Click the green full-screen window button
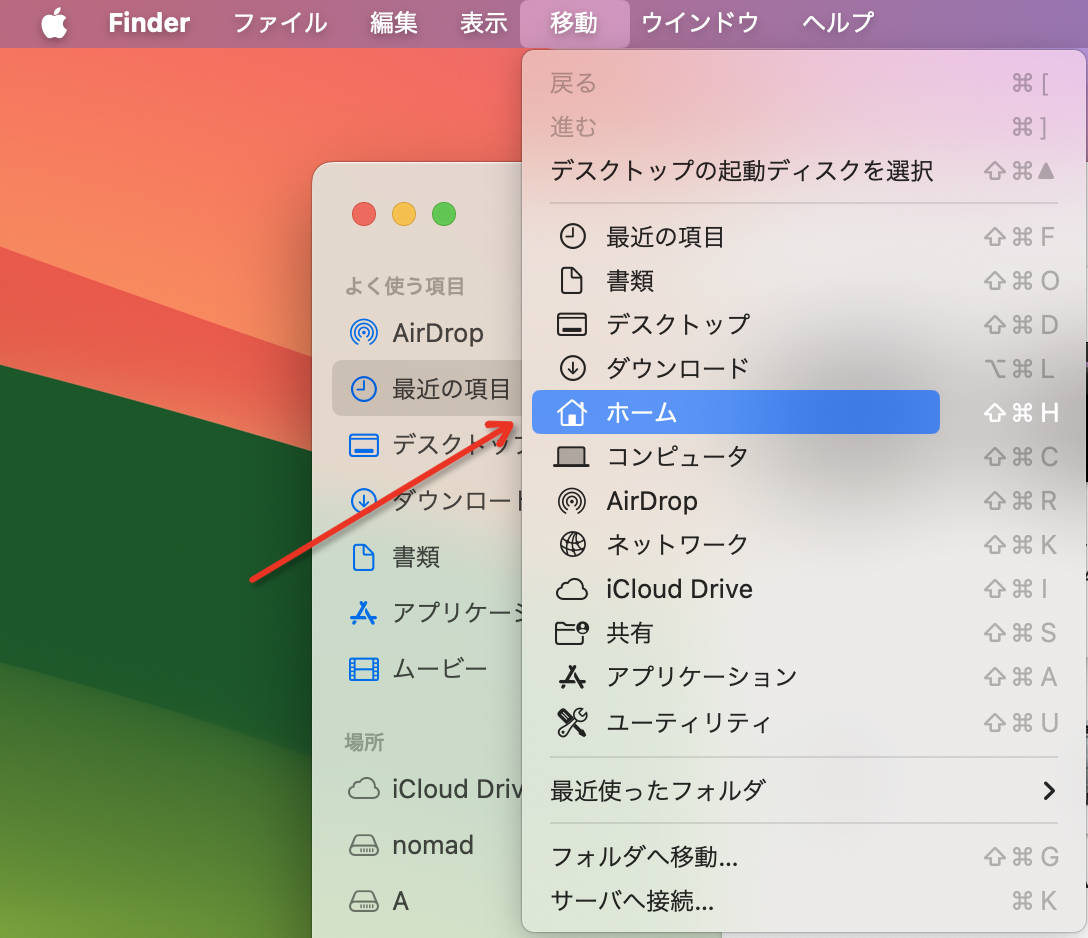The width and height of the screenshot is (1088, 938). pyautogui.click(x=444, y=214)
